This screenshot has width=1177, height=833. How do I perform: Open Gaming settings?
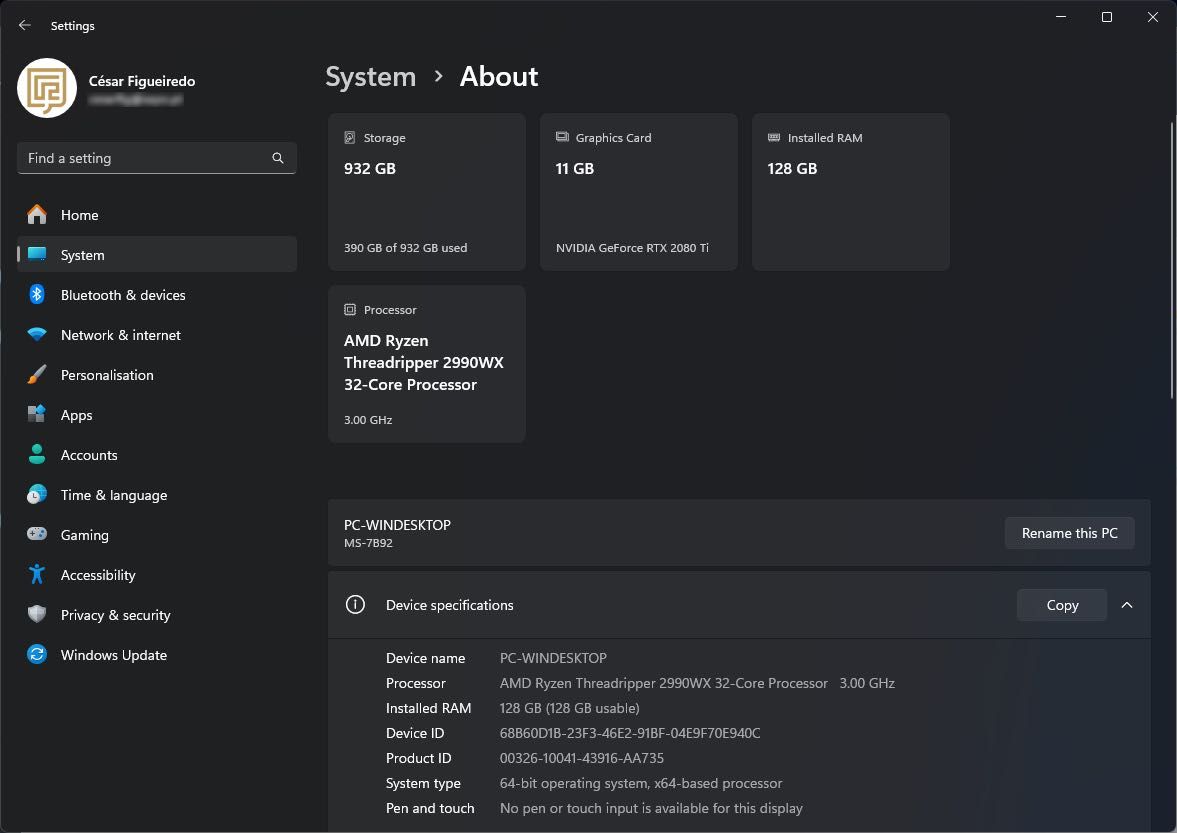(156, 535)
